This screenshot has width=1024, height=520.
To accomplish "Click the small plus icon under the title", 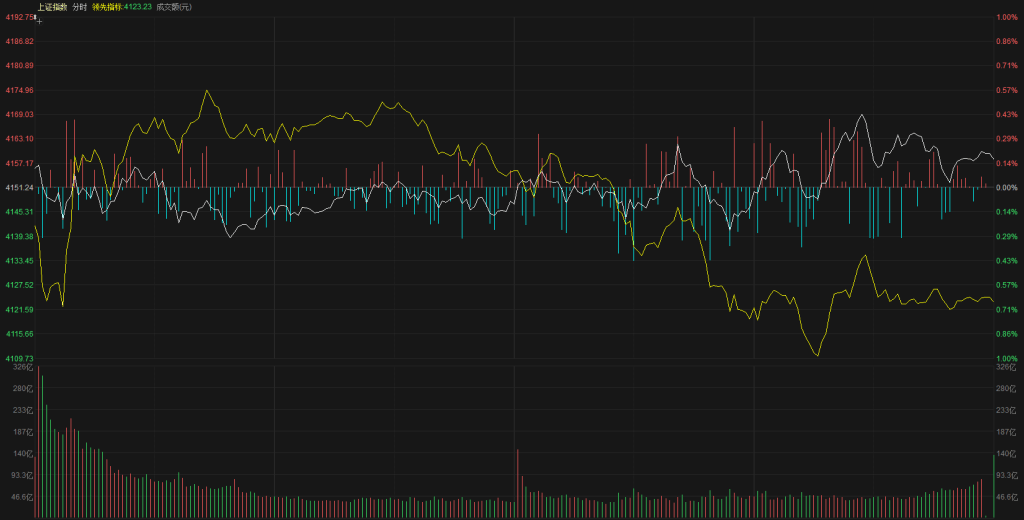I will 39,19.
